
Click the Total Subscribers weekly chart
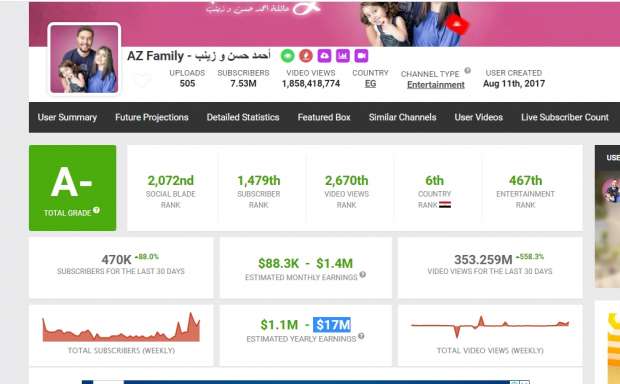[121, 327]
